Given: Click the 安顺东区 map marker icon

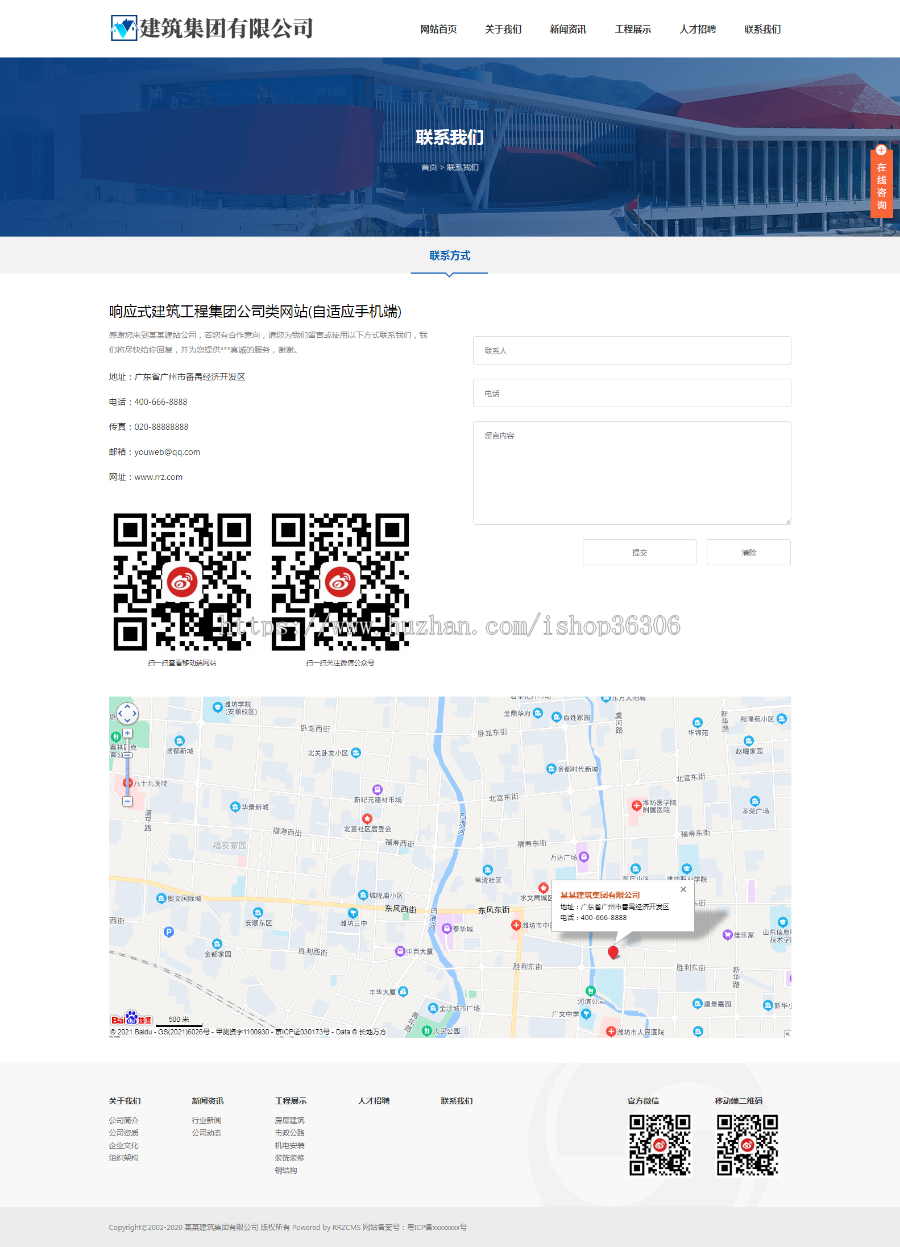Looking at the screenshot, I should click(258, 913).
